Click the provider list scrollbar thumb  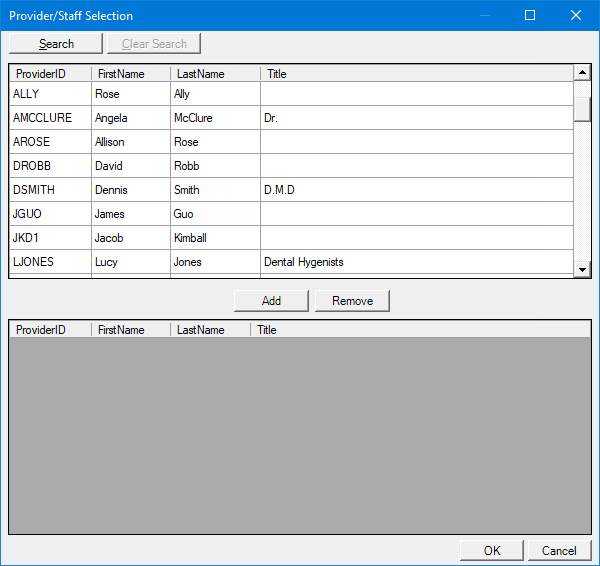click(582, 101)
